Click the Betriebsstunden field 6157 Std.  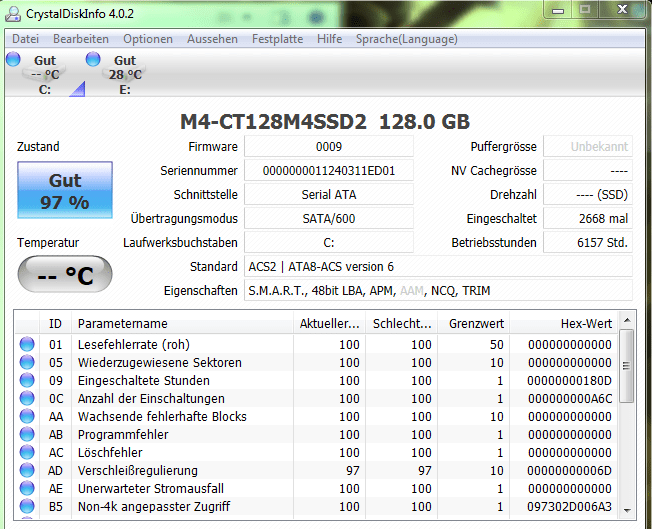[x=588, y=242]
